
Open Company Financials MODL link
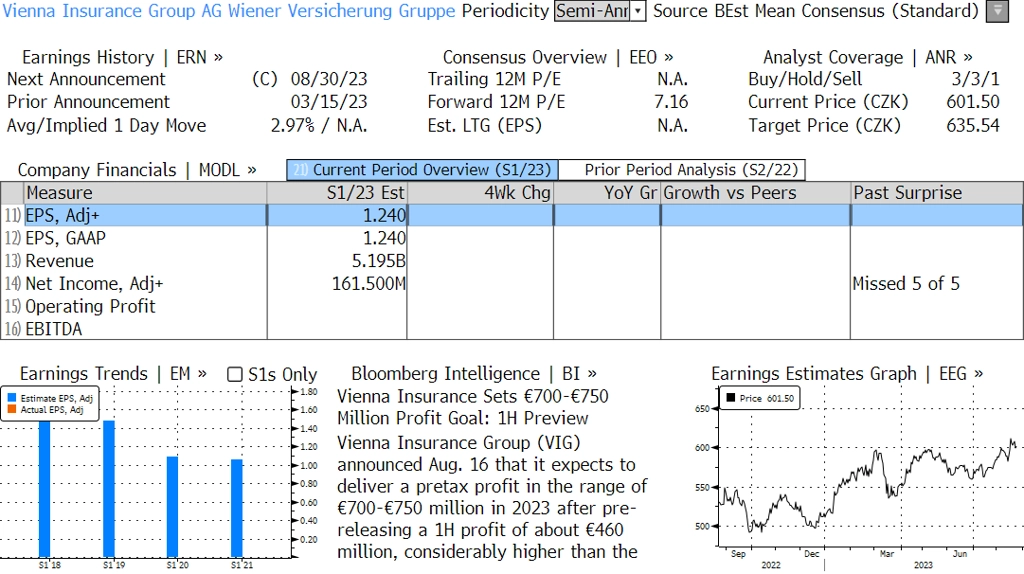136,170
